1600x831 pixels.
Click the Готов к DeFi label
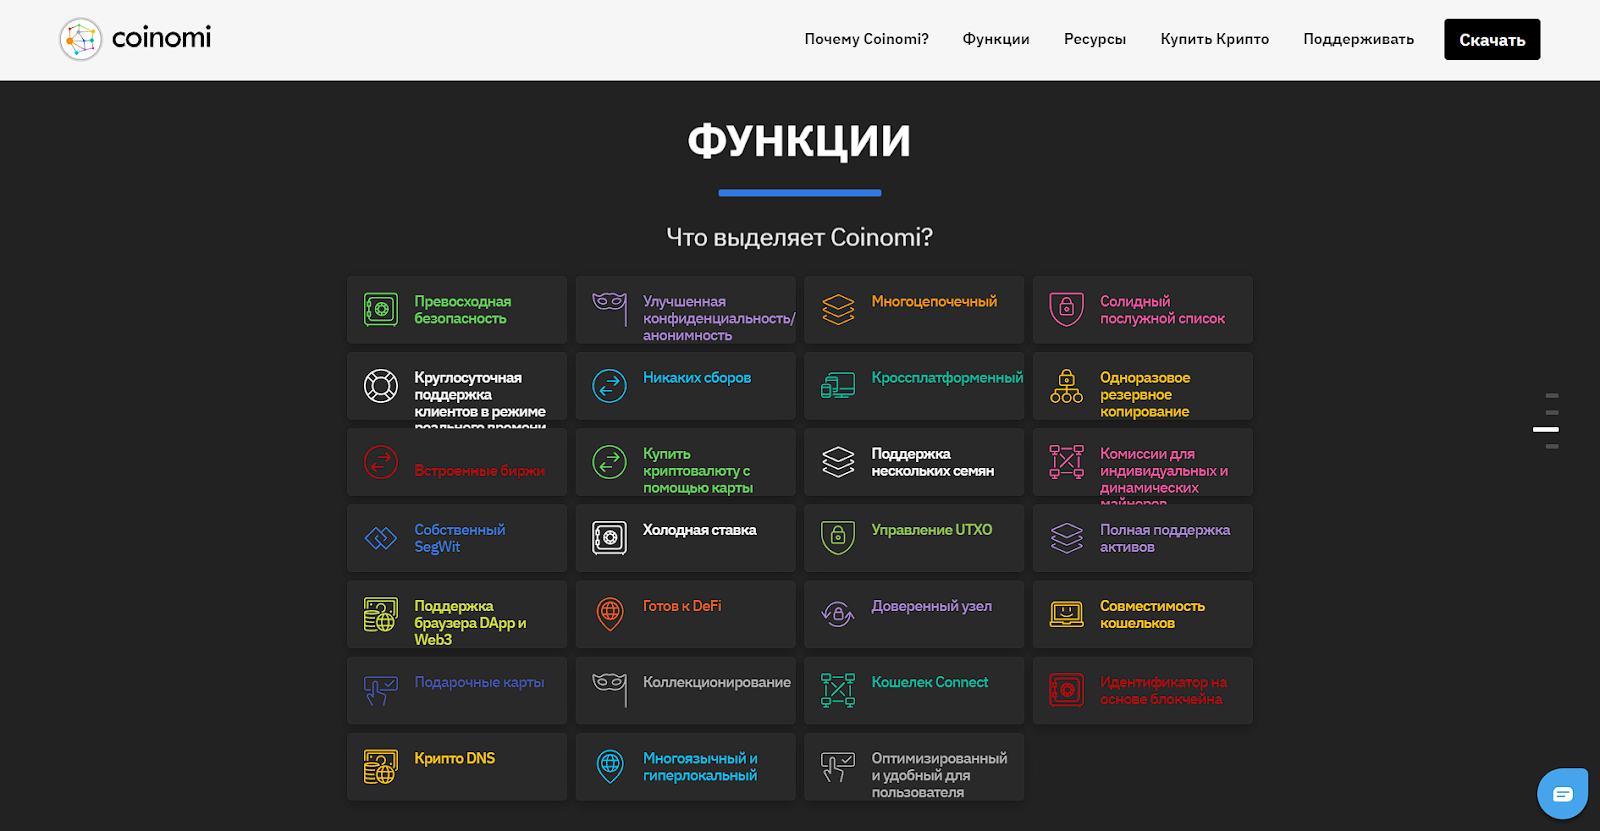tap(682, 606)
